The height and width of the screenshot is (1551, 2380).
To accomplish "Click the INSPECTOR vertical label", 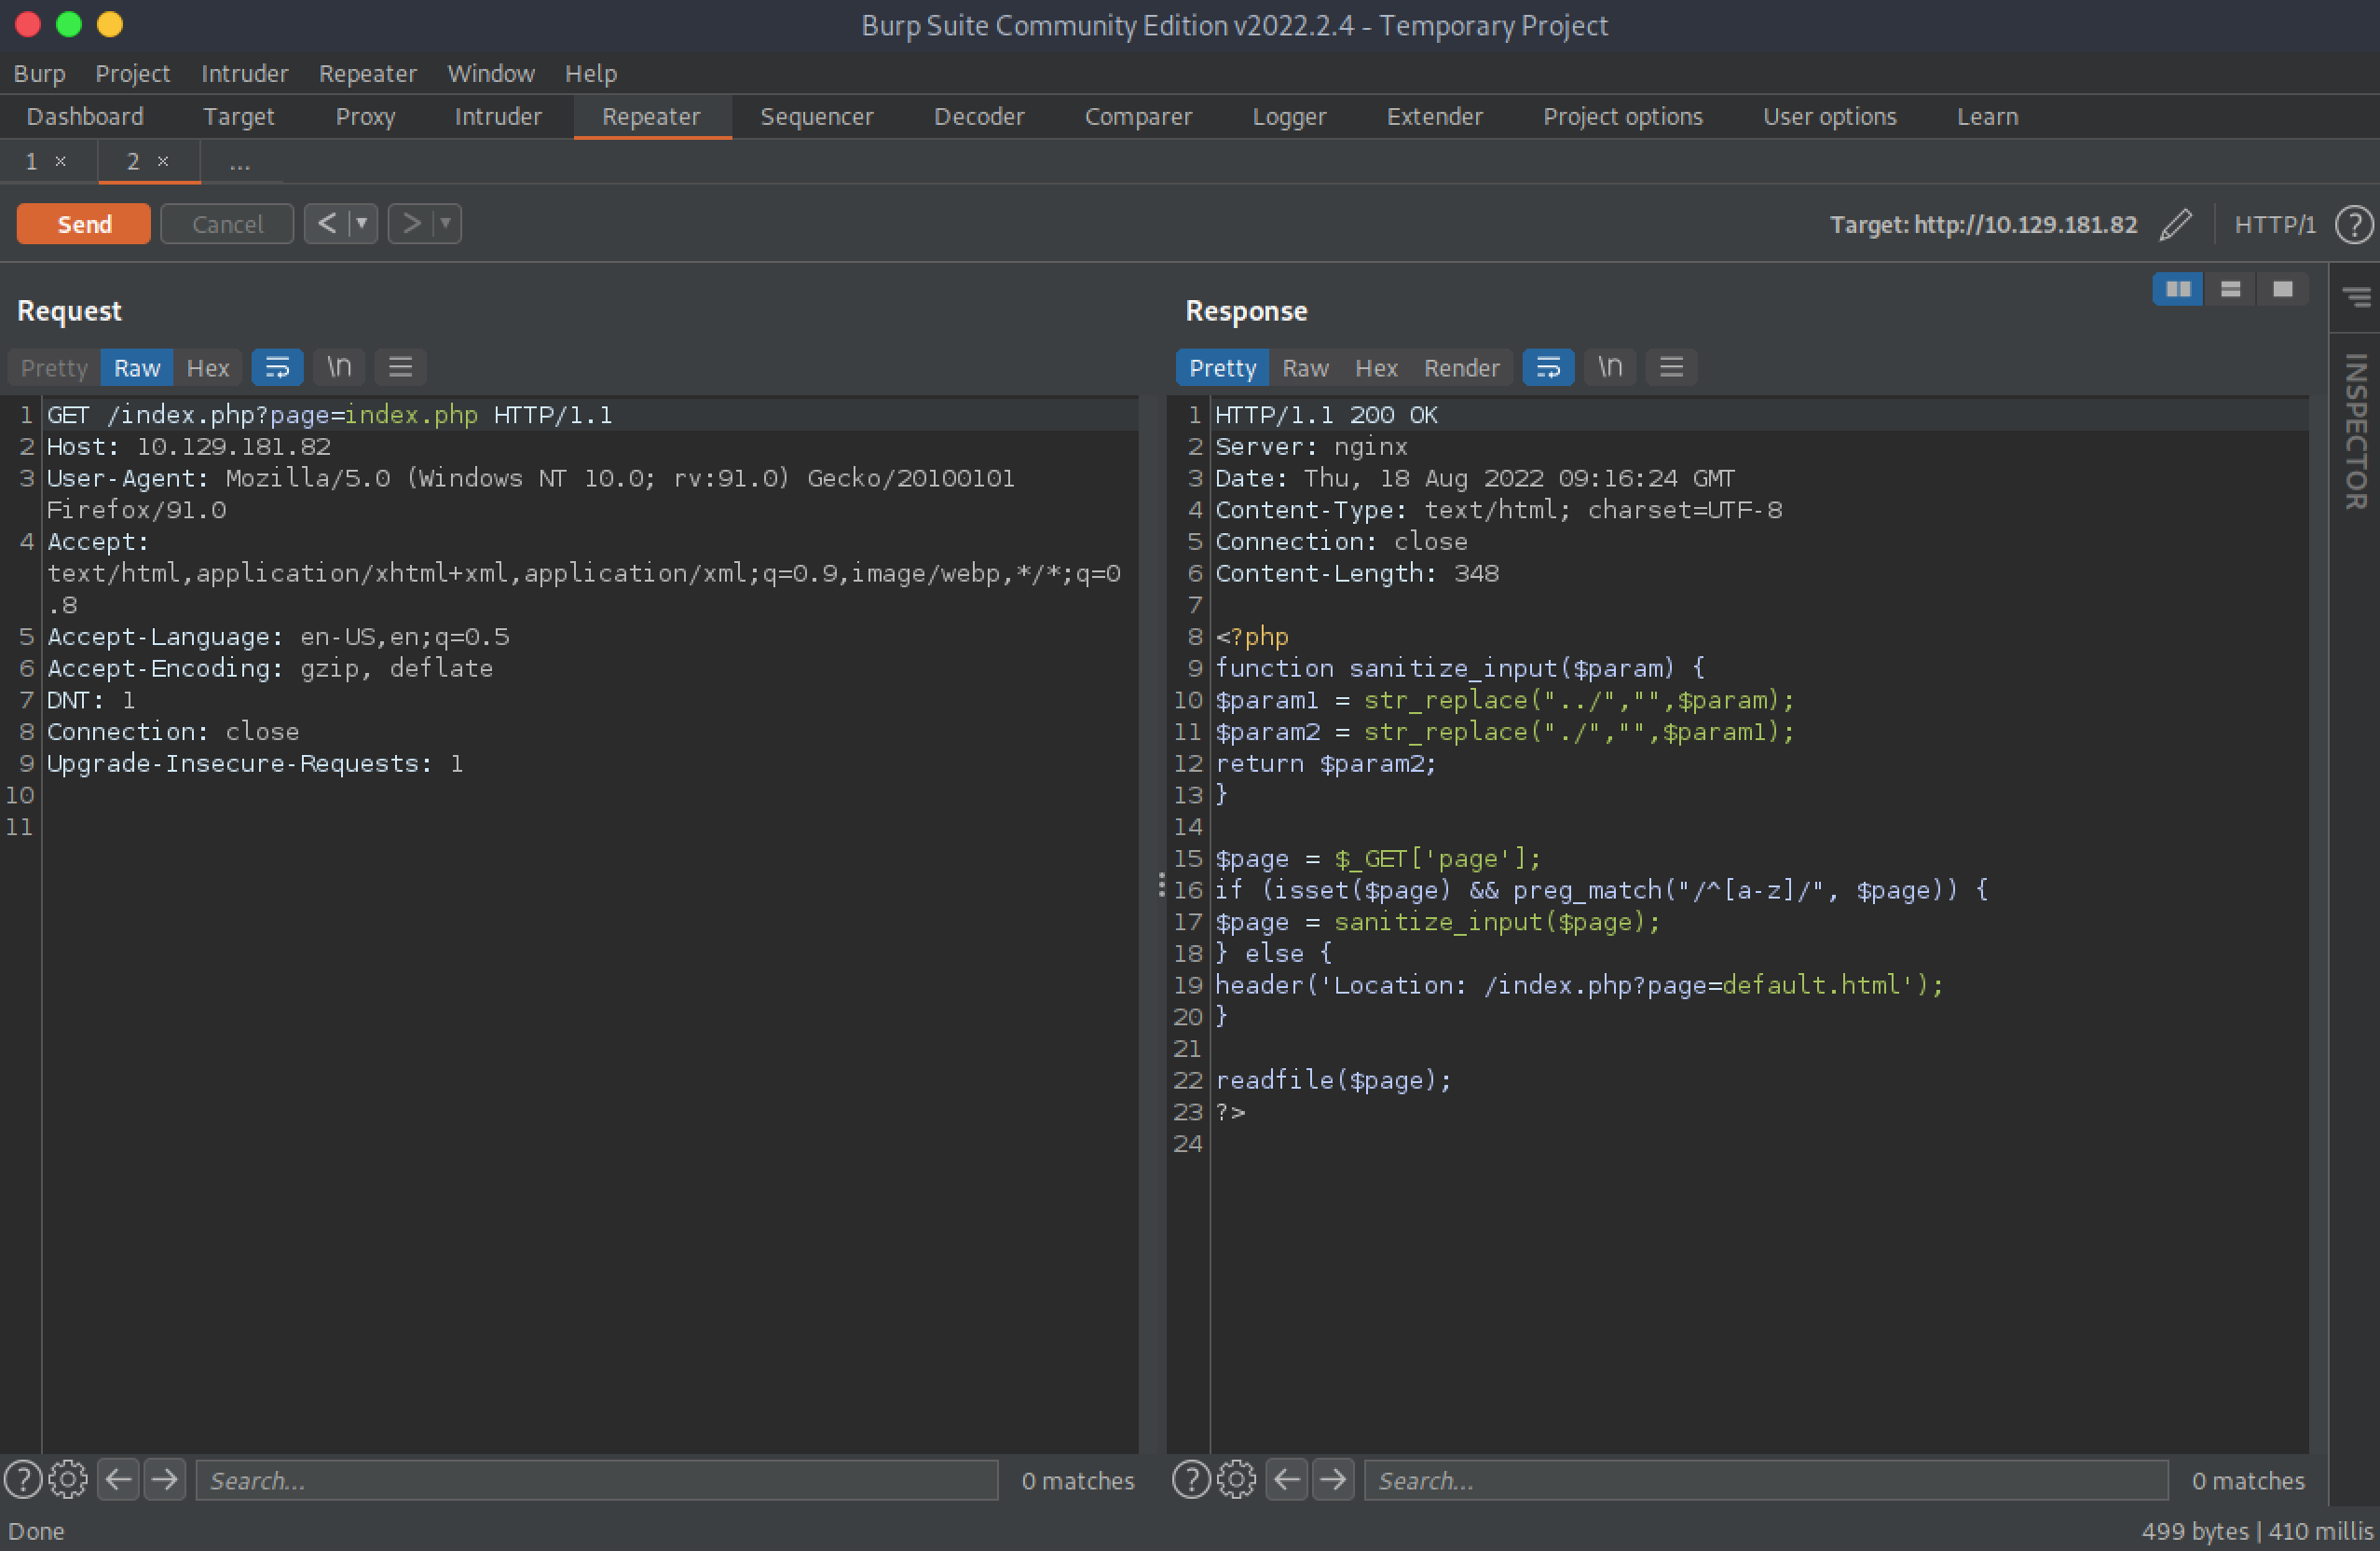I will coord(2356,431).
